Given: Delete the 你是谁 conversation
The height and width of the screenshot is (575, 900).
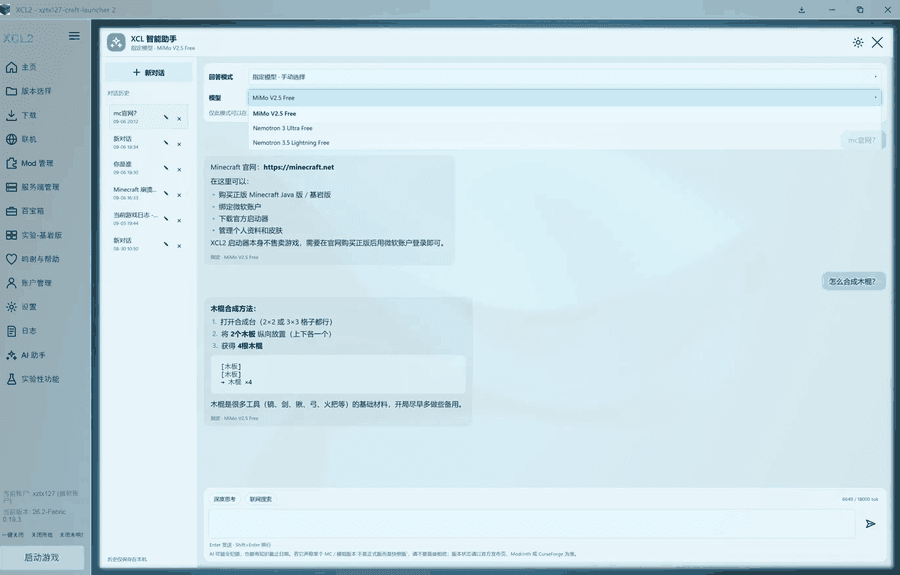Looking at the screenshot, I should click(x=179, y=169).
